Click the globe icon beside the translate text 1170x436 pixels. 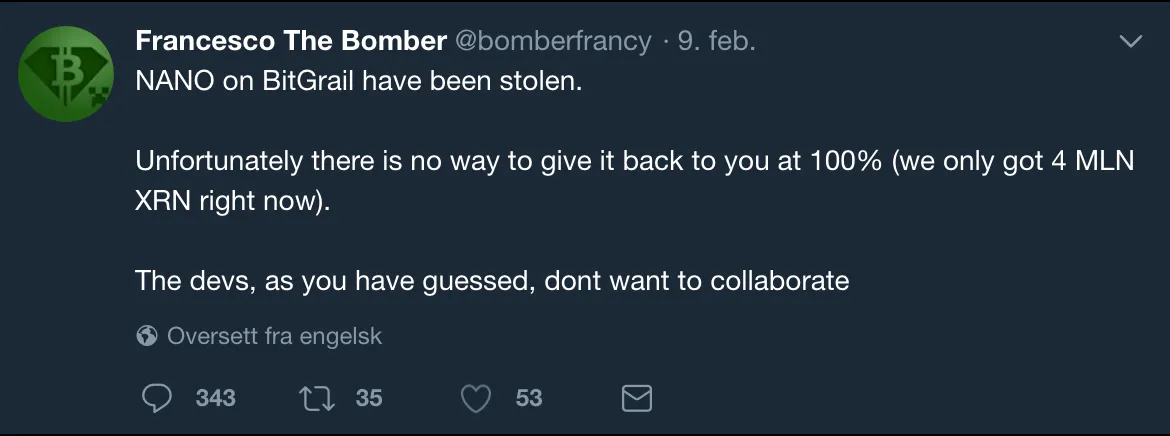(x=147, y=336)
